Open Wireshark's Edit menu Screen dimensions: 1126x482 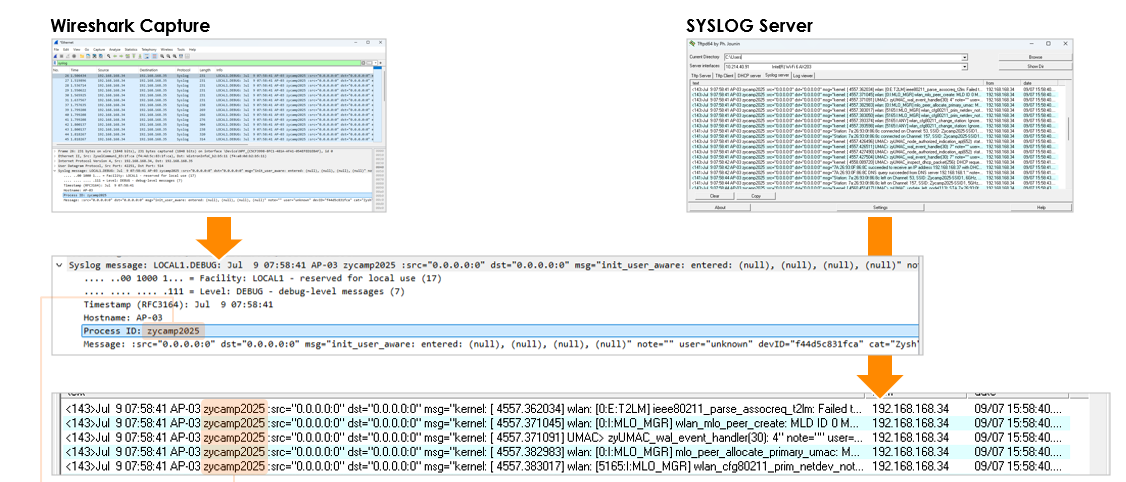pyautogui.click(x=66, y=50)
